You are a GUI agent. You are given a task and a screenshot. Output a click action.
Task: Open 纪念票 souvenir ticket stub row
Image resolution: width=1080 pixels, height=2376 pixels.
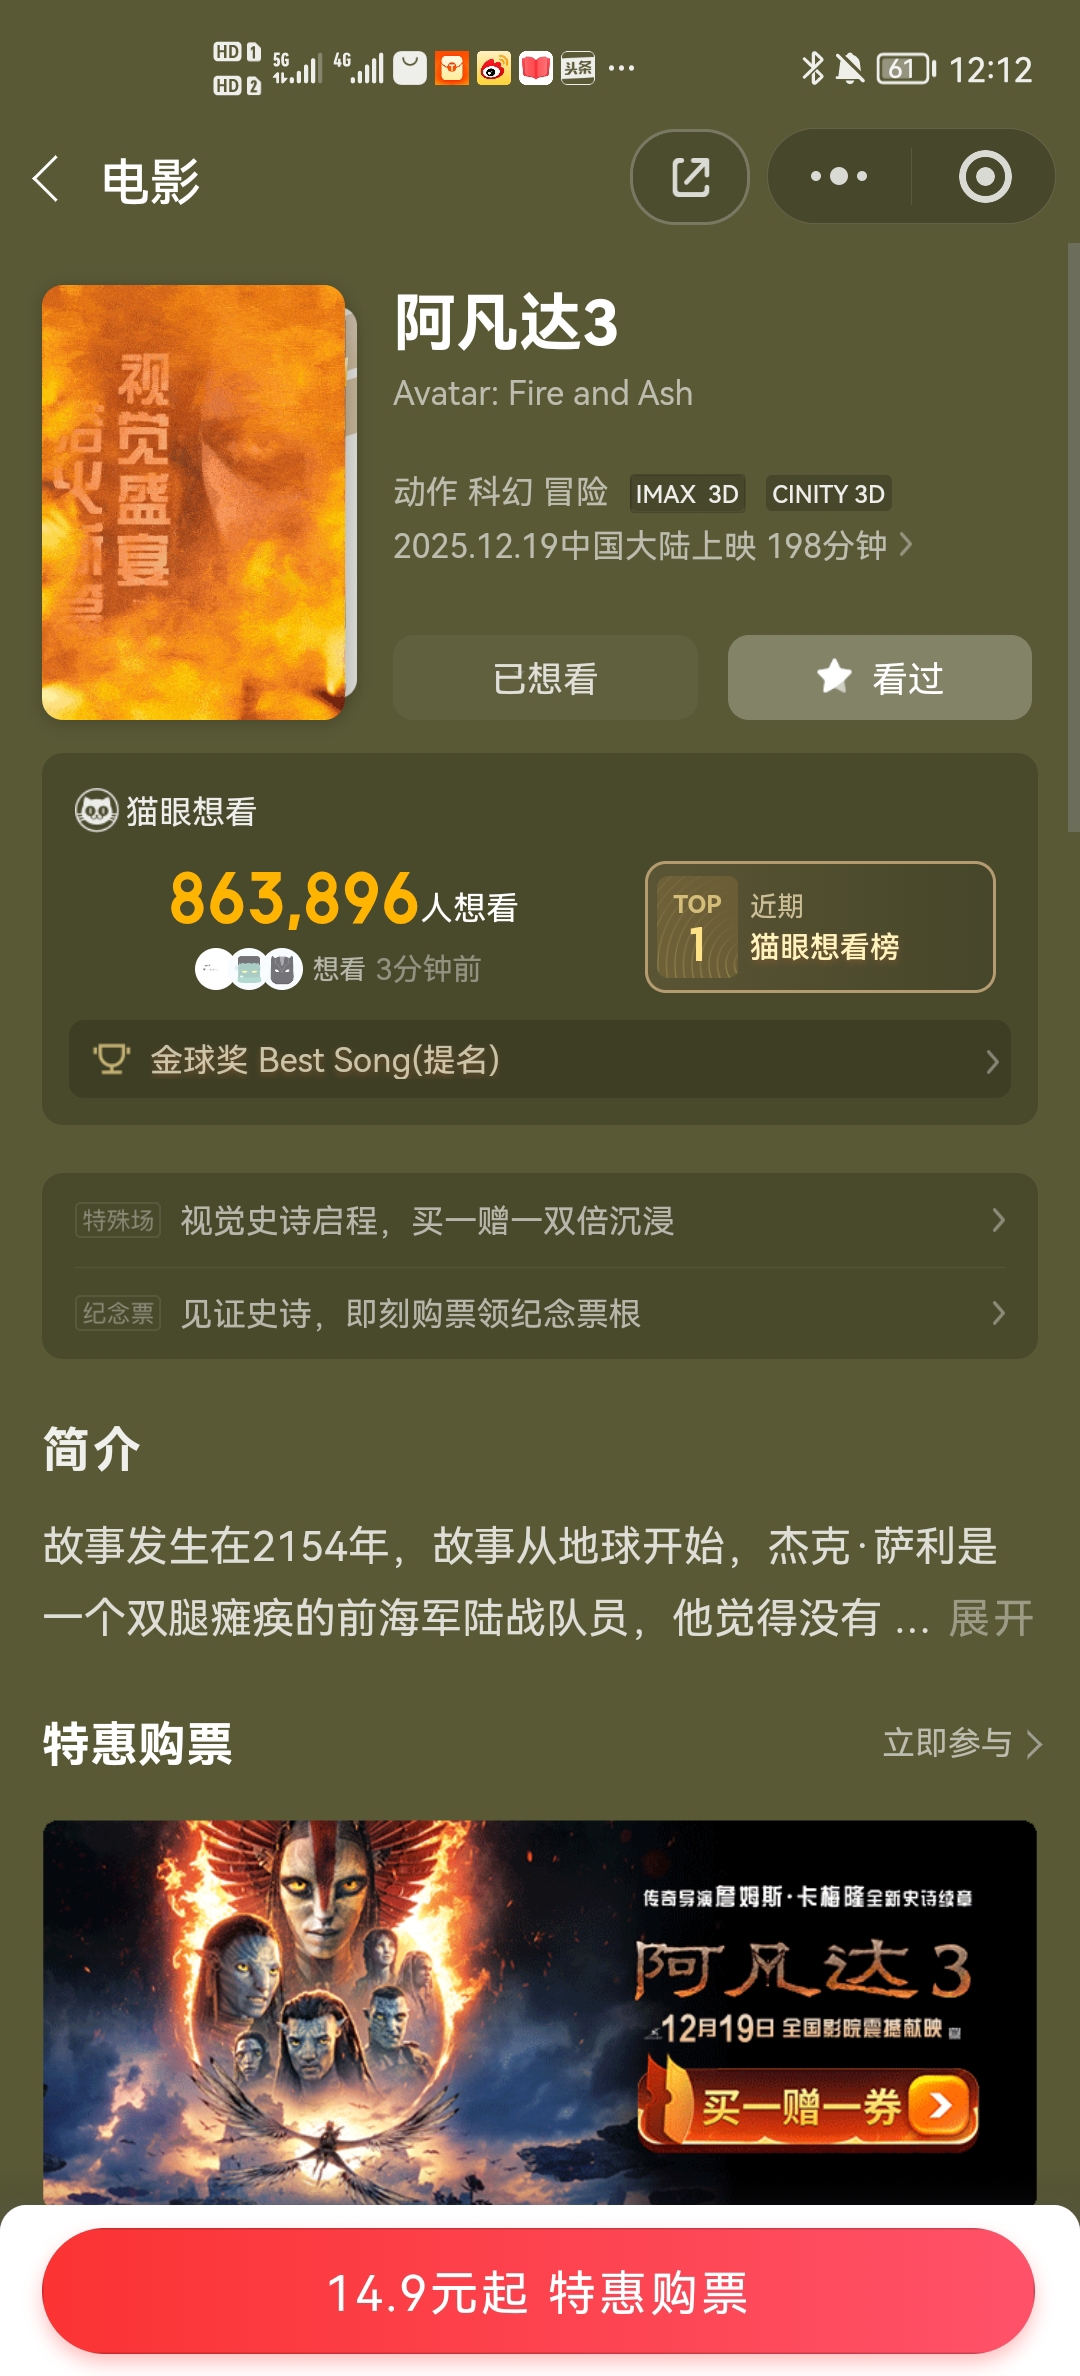[540, 1313]
